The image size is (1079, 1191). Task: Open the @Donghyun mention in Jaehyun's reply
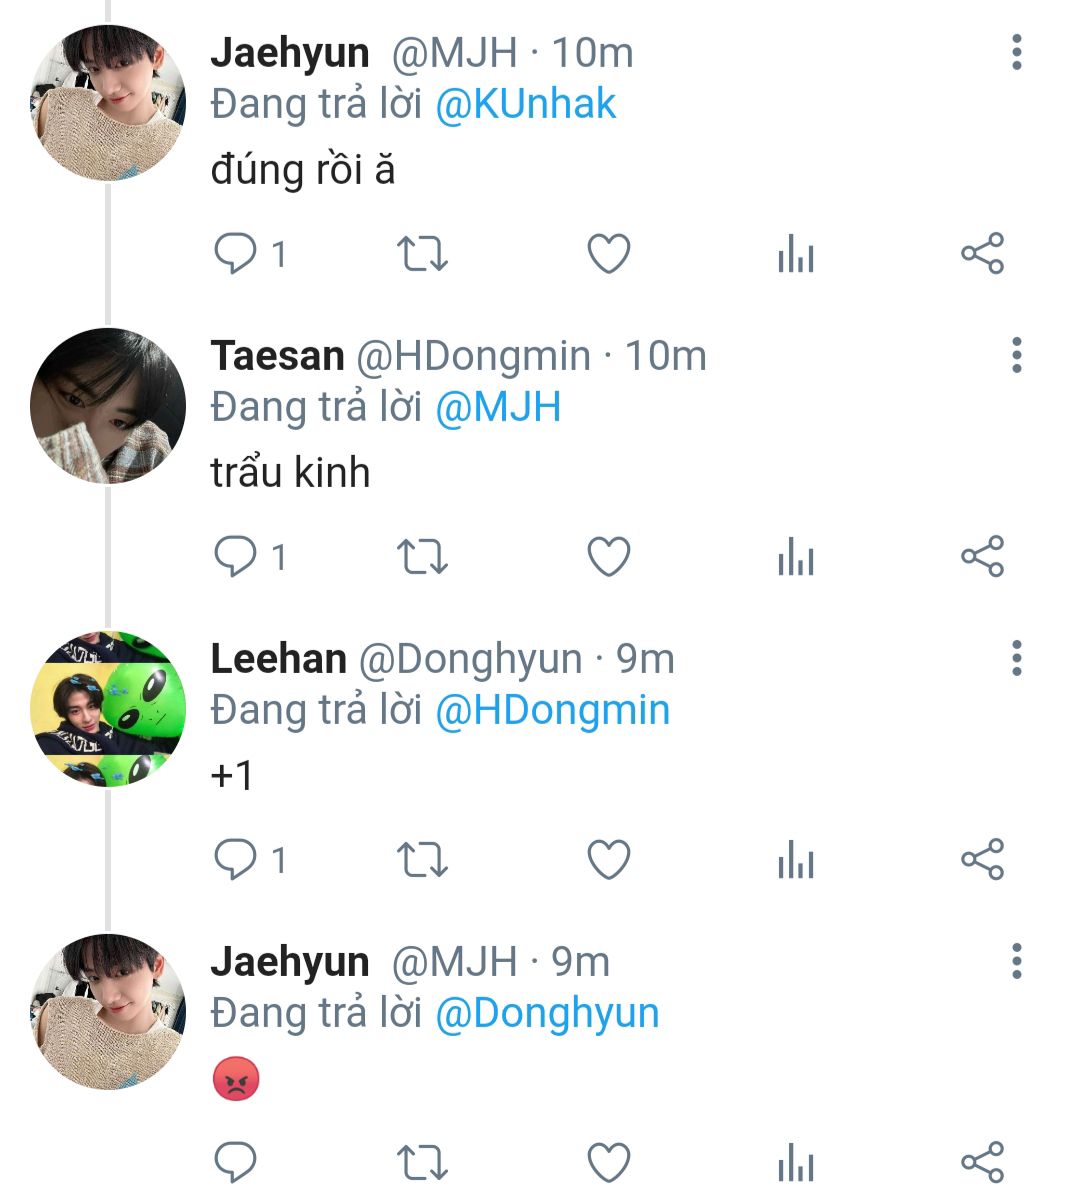(547, 1013)
